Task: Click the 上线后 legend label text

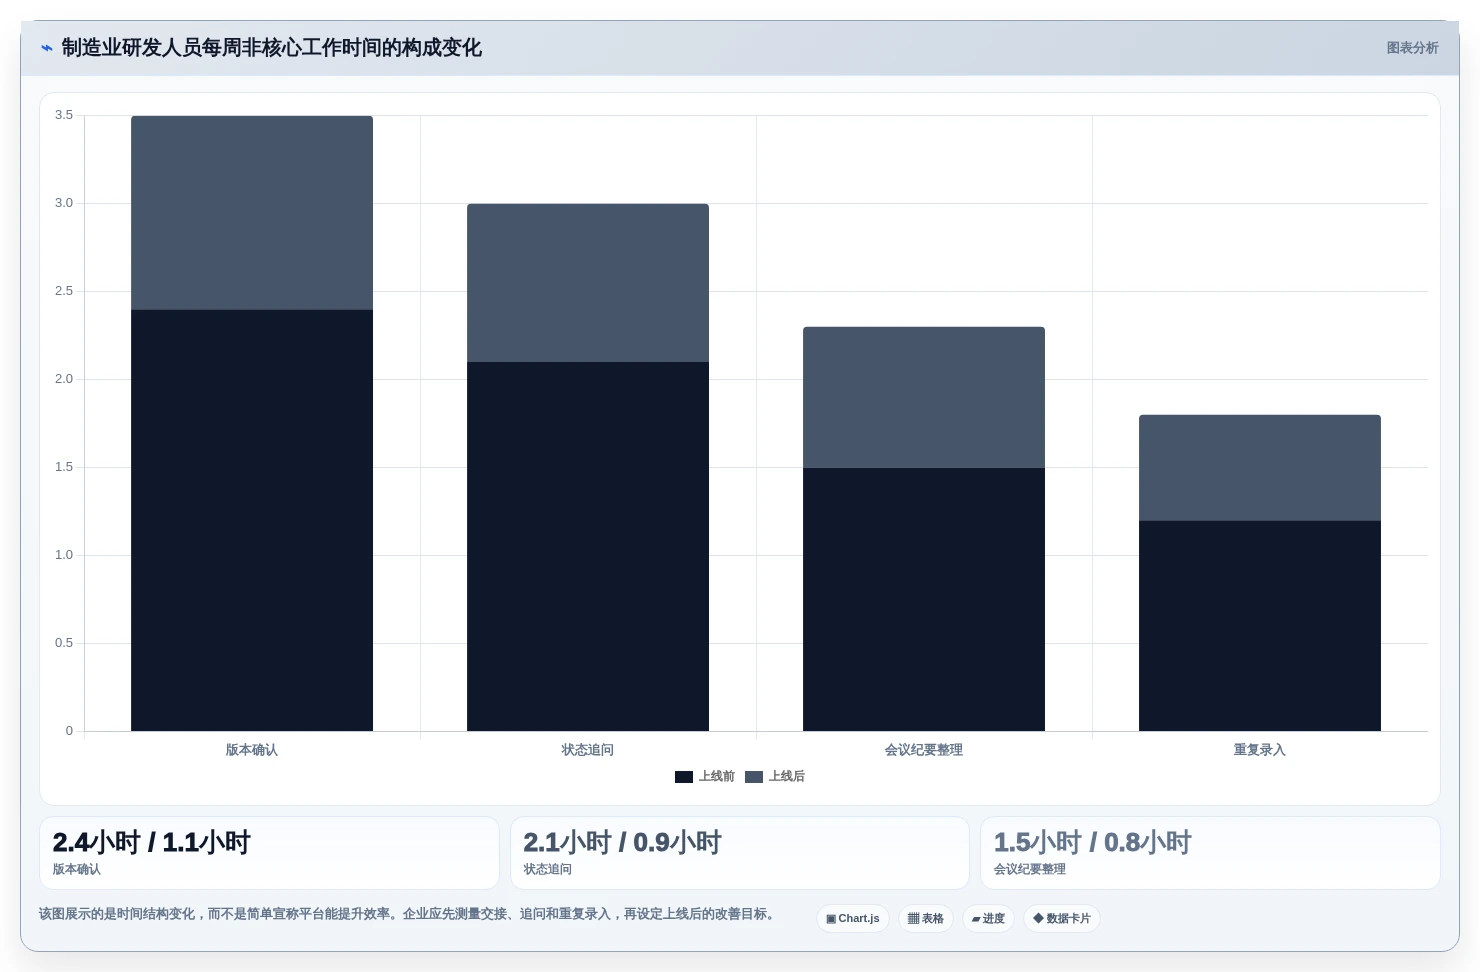Action: 787,776
